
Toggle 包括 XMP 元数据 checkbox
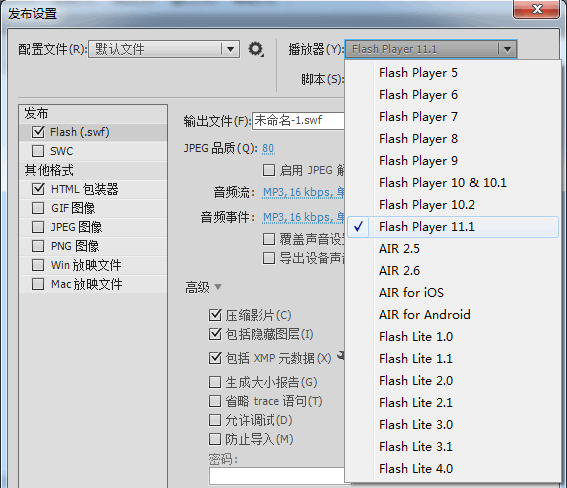coord(215,358)
